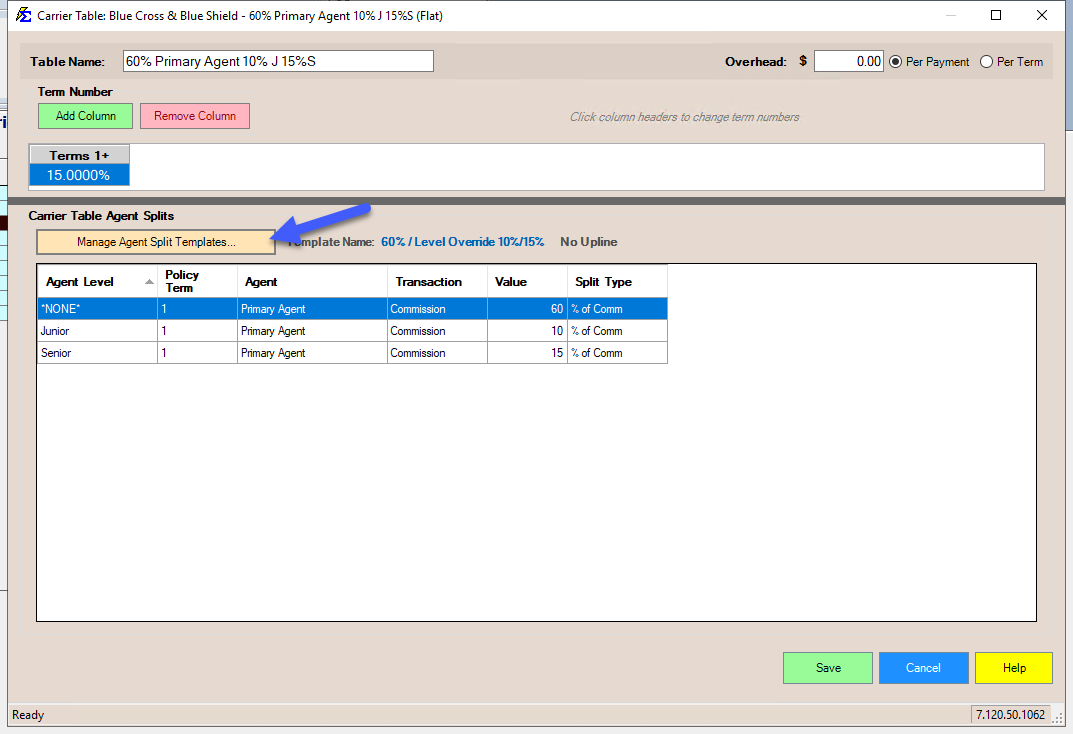Select the Junior agent level row
The height and width of the screenshot is (734, 1073).
96,331
